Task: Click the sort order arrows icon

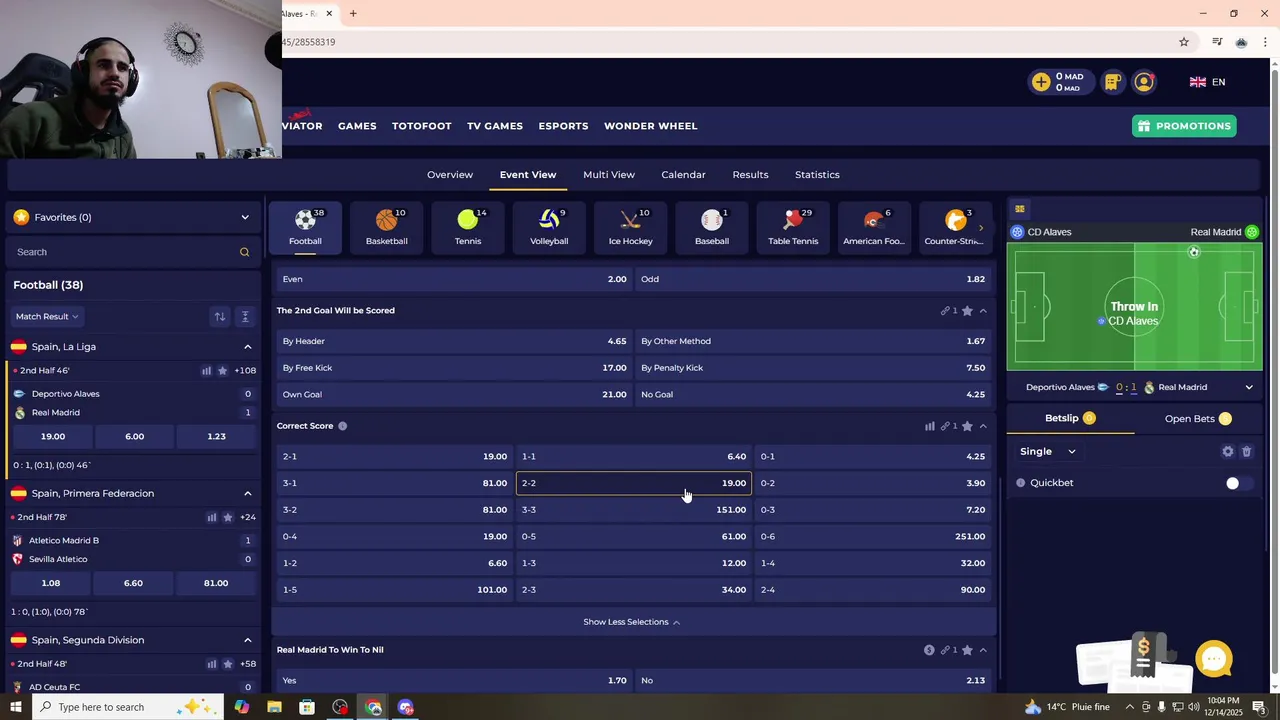Action: pyautogui.click(x=219, y=316)
